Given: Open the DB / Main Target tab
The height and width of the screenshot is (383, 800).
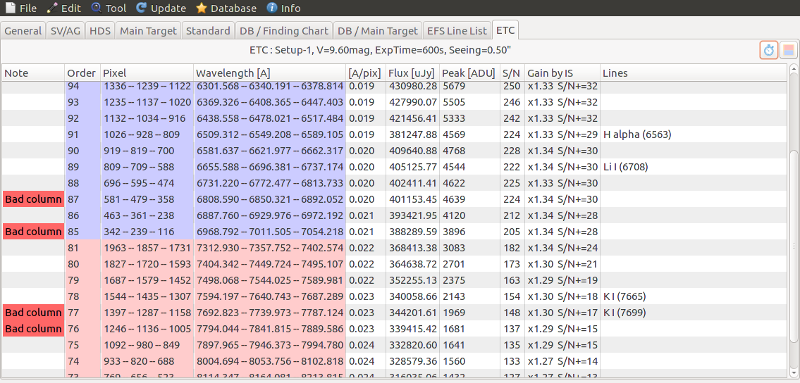Looking at the screenshot, I should click(378, 31).
